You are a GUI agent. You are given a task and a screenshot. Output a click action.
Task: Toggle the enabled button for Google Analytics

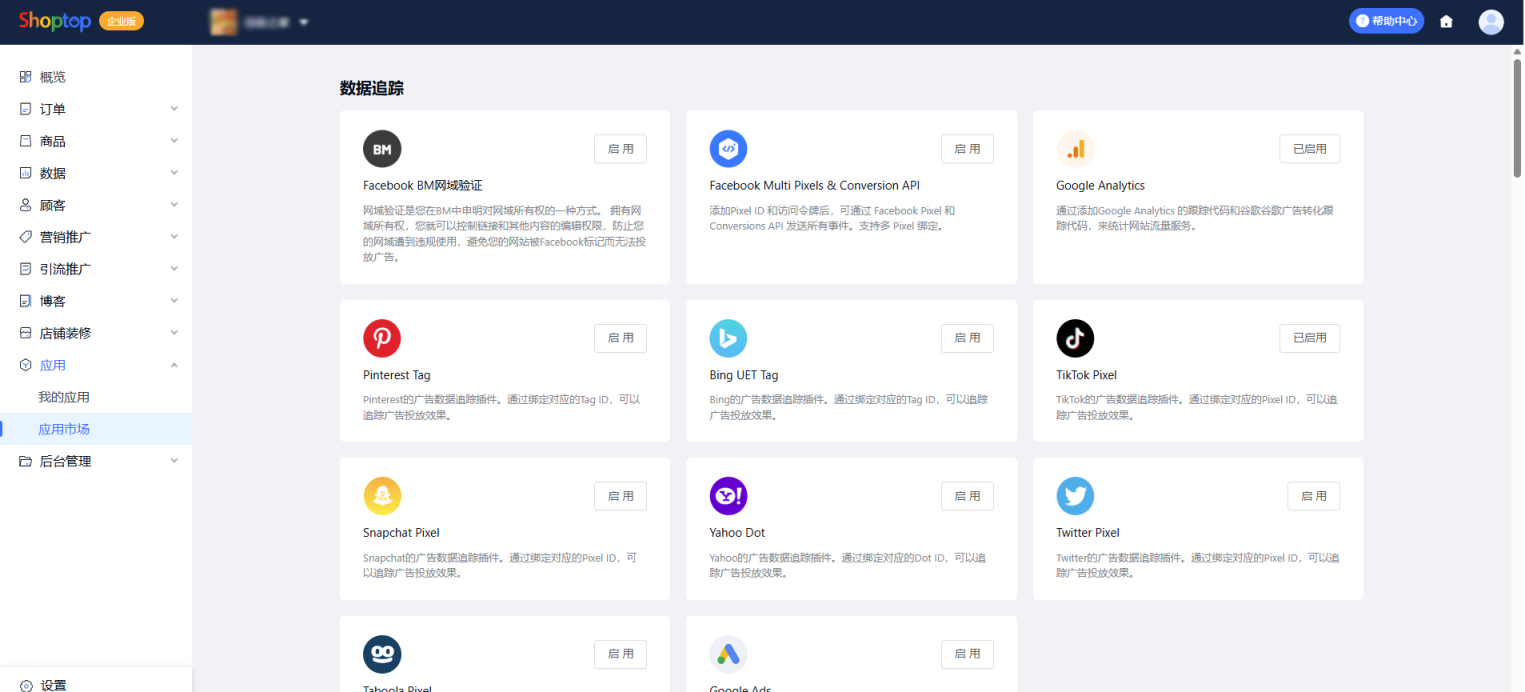(x=1309, y=149)
